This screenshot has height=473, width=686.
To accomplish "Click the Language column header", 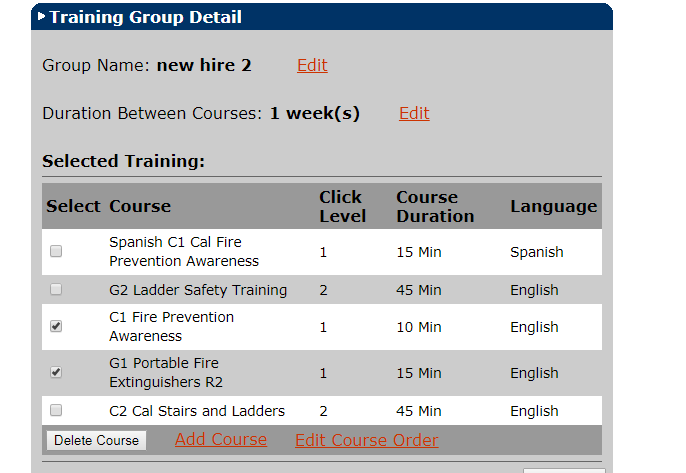I will tap(553, 206).
